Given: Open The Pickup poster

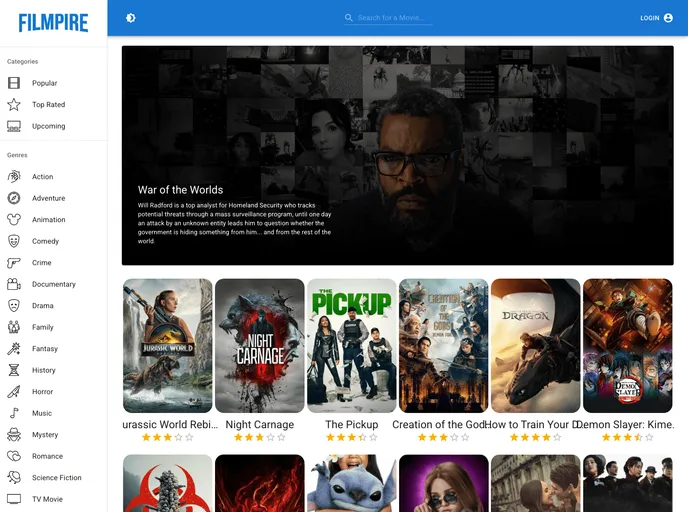Looking at the screenshot, I should [x=351, y=346].
